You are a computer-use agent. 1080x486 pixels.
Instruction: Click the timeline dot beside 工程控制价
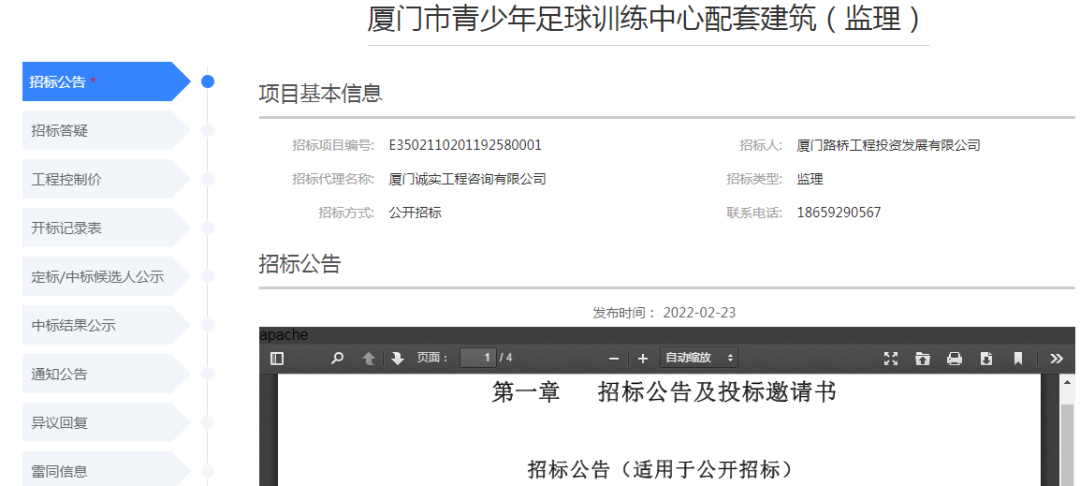pos(207,179)
